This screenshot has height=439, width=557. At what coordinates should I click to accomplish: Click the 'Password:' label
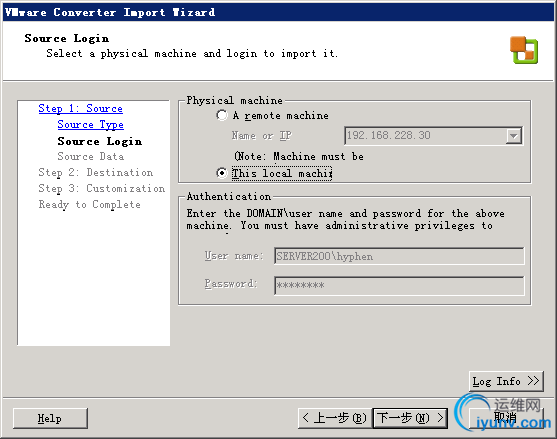click(x=231, y=284)
